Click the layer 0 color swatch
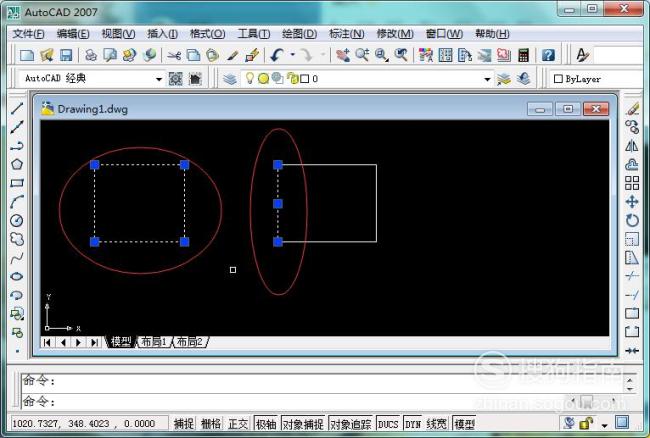650x438 pixels. 305,79
